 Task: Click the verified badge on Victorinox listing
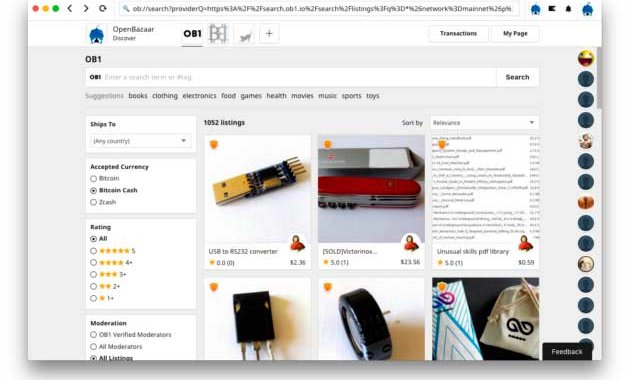[328, 145]
